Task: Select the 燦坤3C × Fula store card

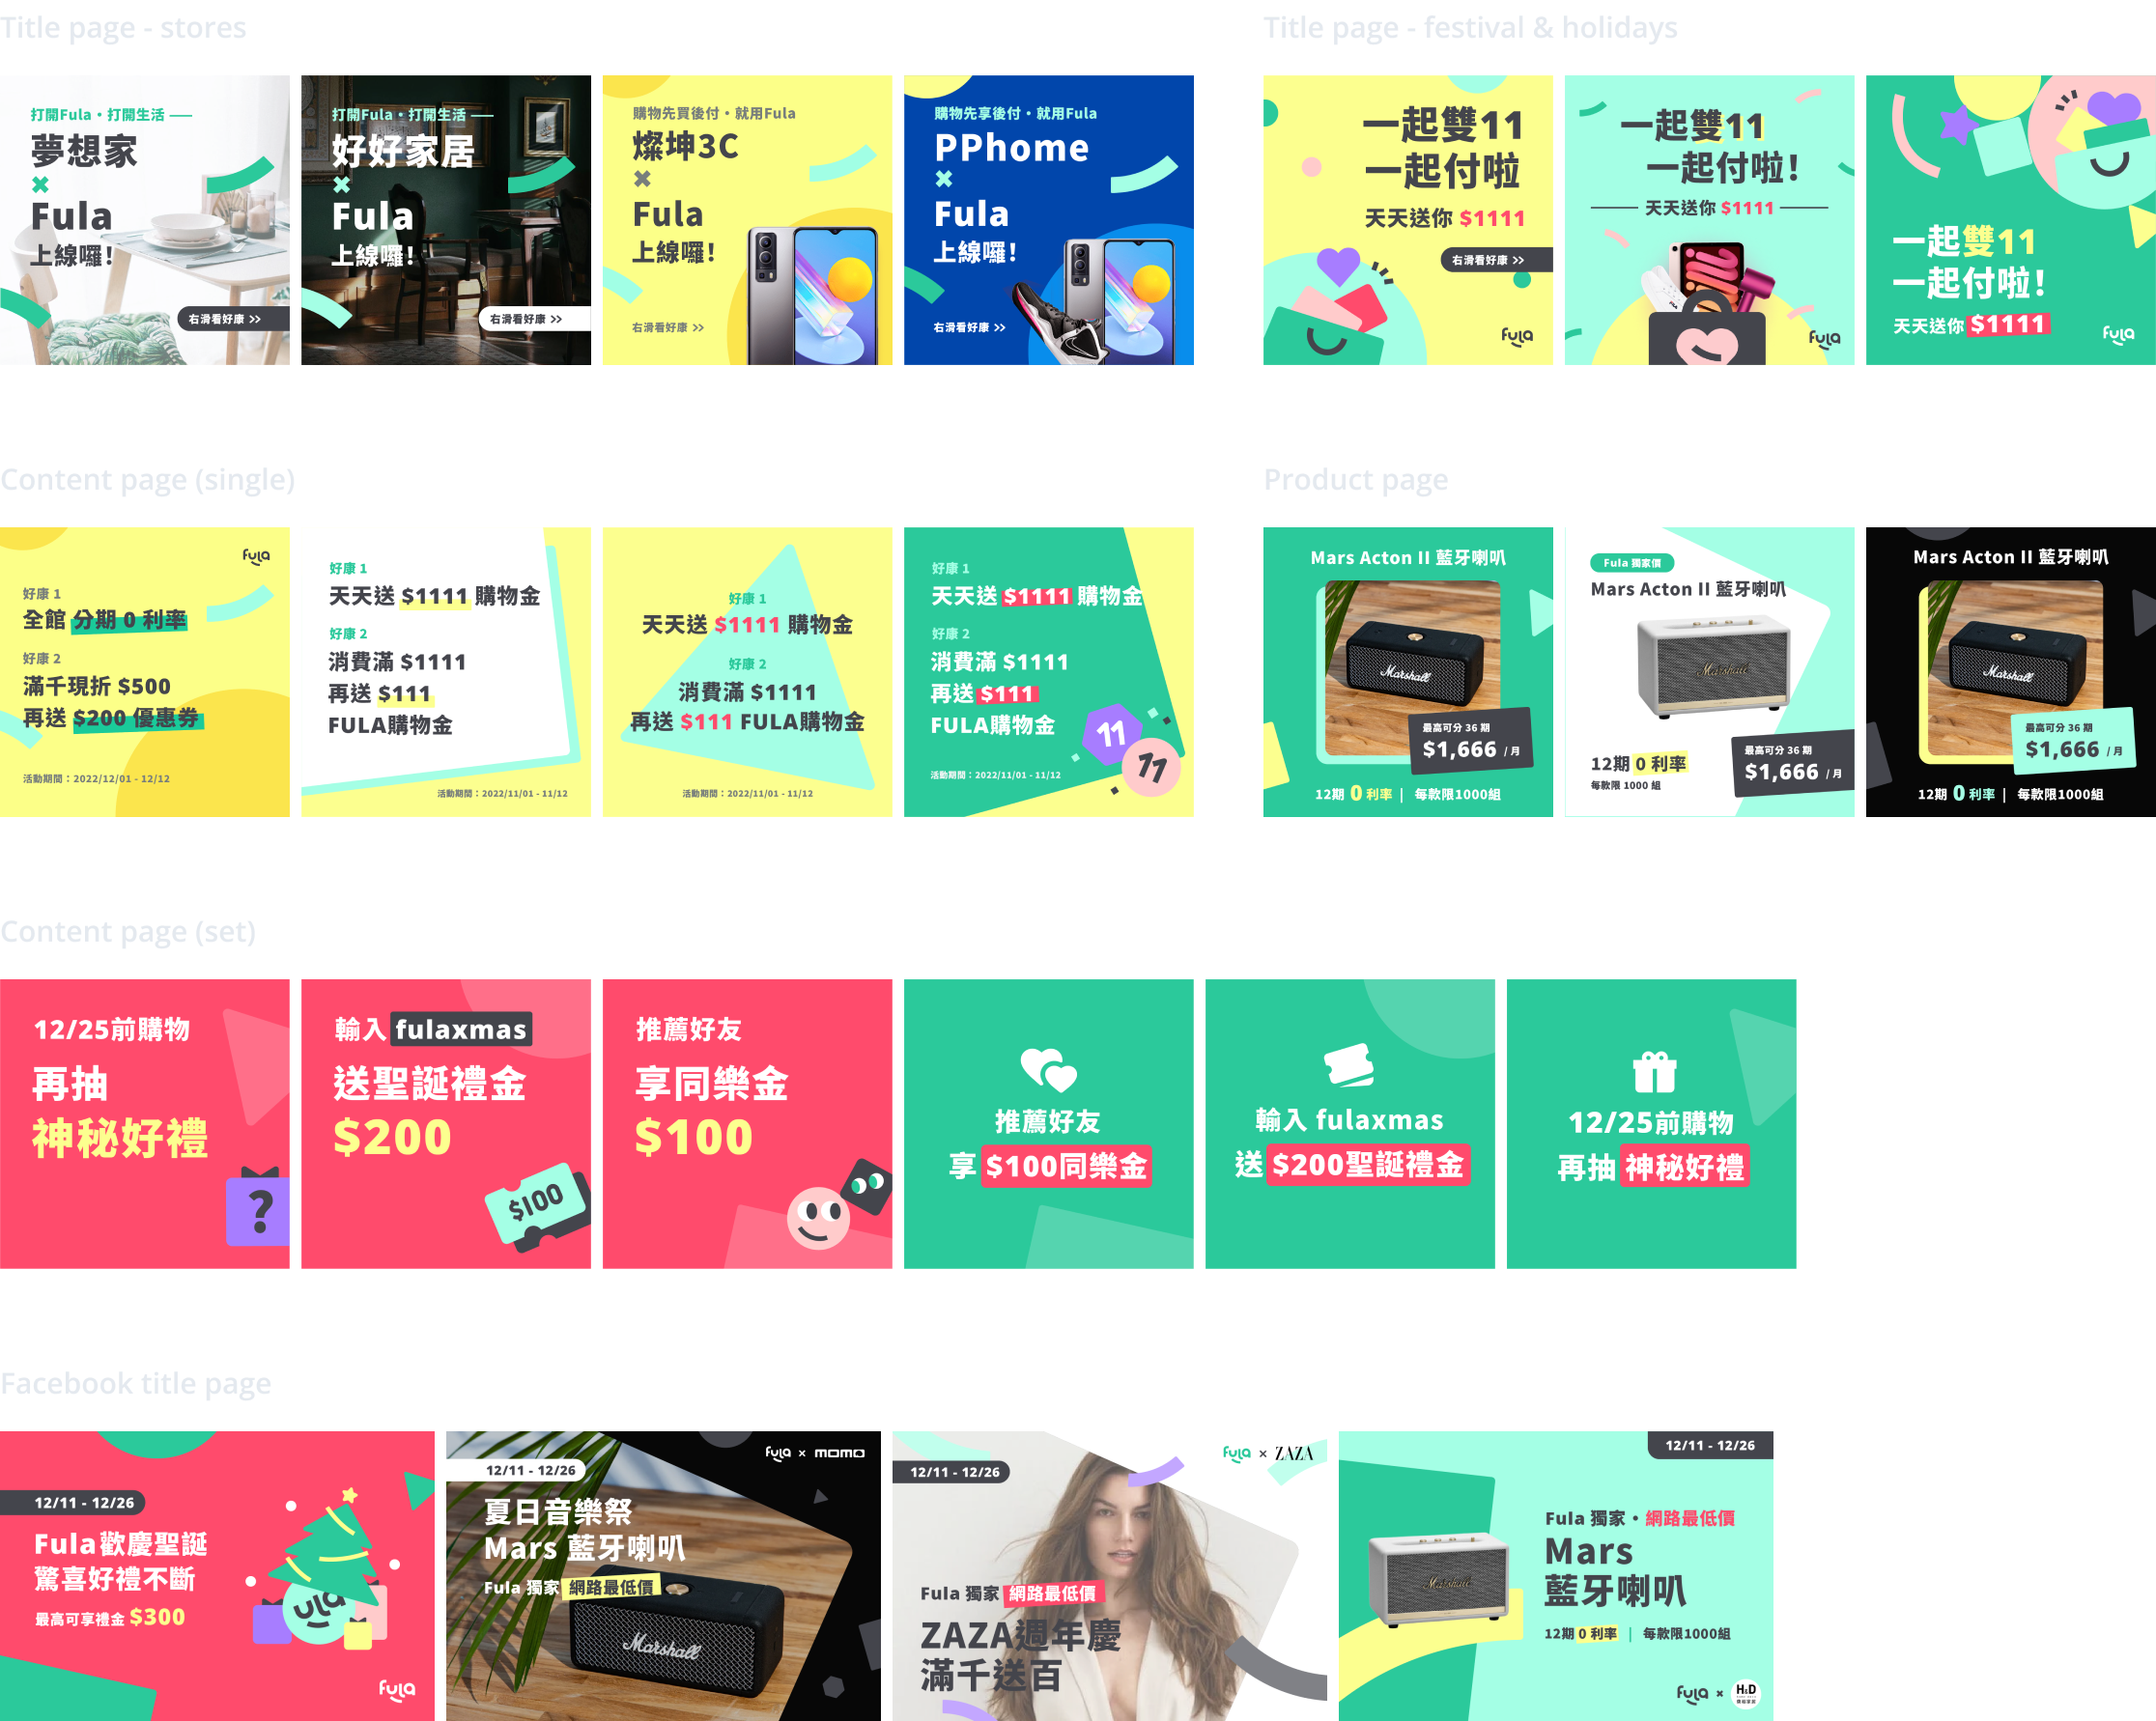Action: [x=747, y=220]
